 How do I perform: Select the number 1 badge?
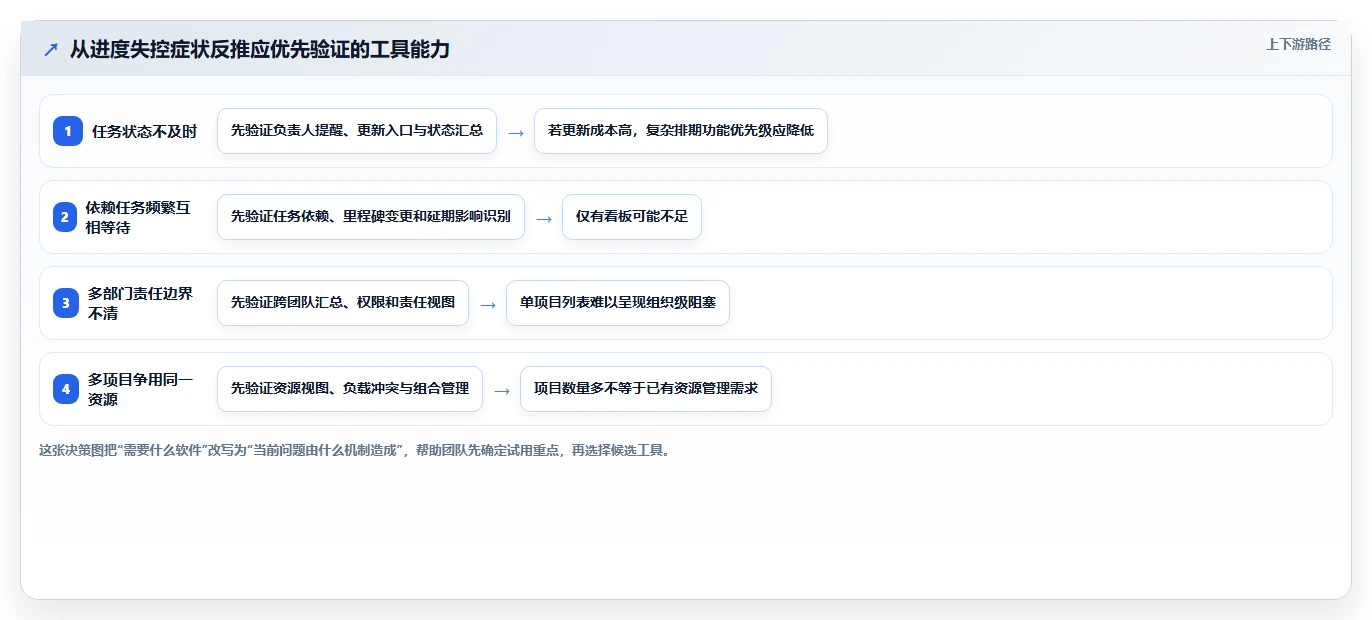(x=68, y=131)
